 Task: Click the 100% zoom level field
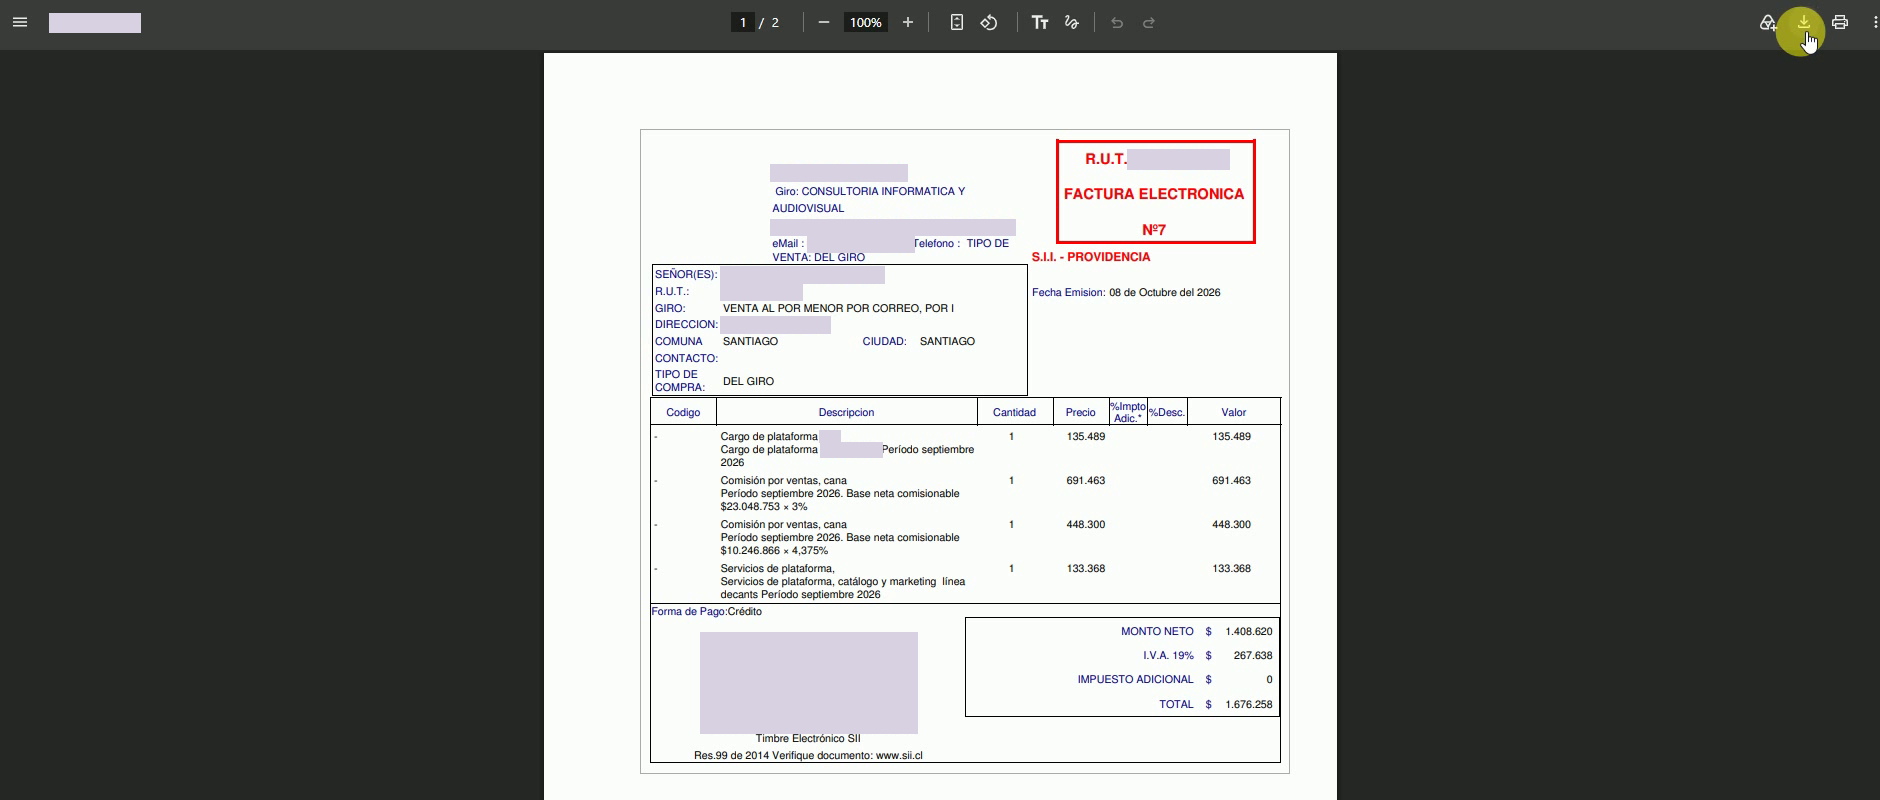866,22
